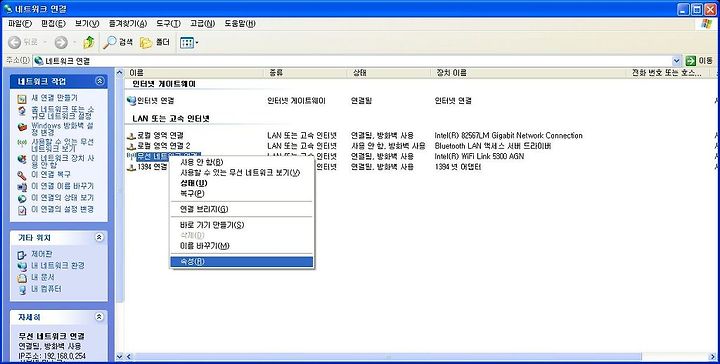
Task: Click 사용할 수 있는 무선 네트워크 보기 sidebar link
Action: pos(62,145)
